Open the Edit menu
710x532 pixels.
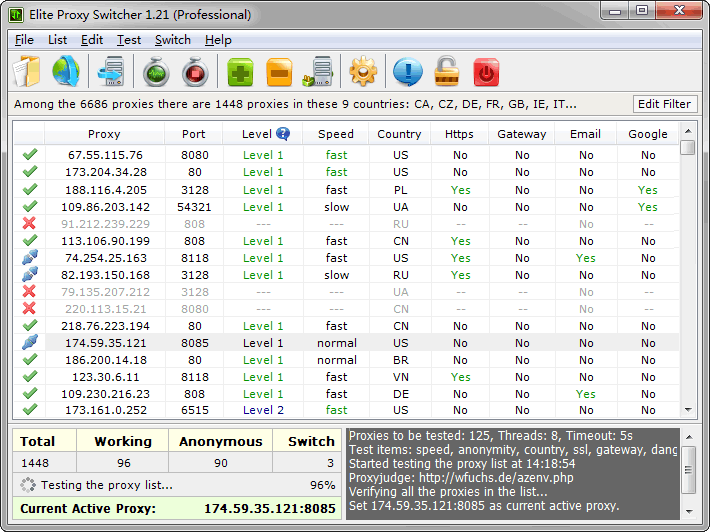(x=92, y=40)
